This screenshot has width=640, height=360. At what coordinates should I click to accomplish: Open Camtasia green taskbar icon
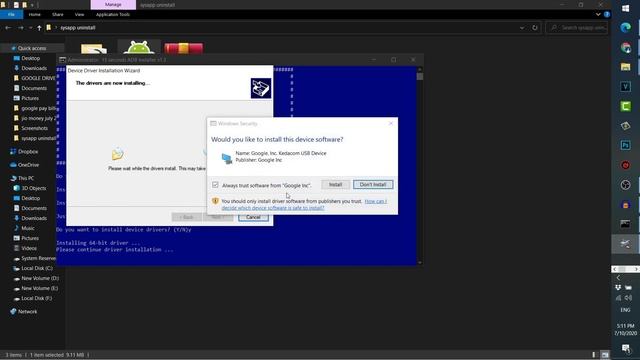(x=625, y=106)
